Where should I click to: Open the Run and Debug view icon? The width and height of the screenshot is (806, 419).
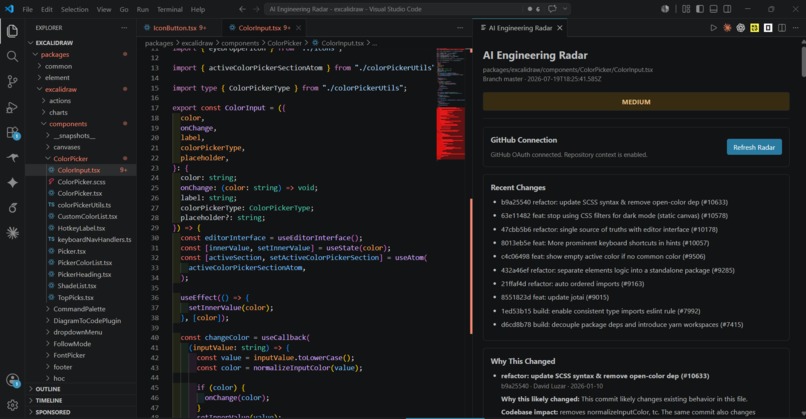click(x=12, y=107)
